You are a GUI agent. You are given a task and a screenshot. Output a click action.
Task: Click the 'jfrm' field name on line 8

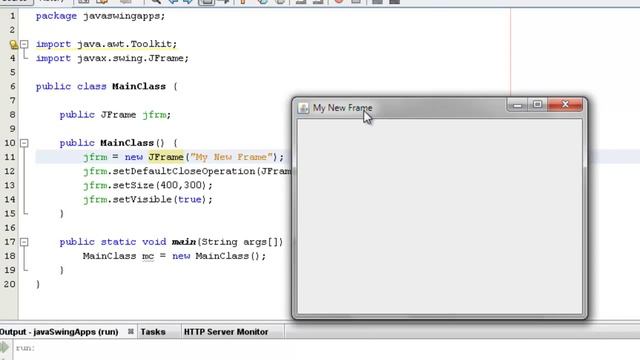click(x=154, y=115)
